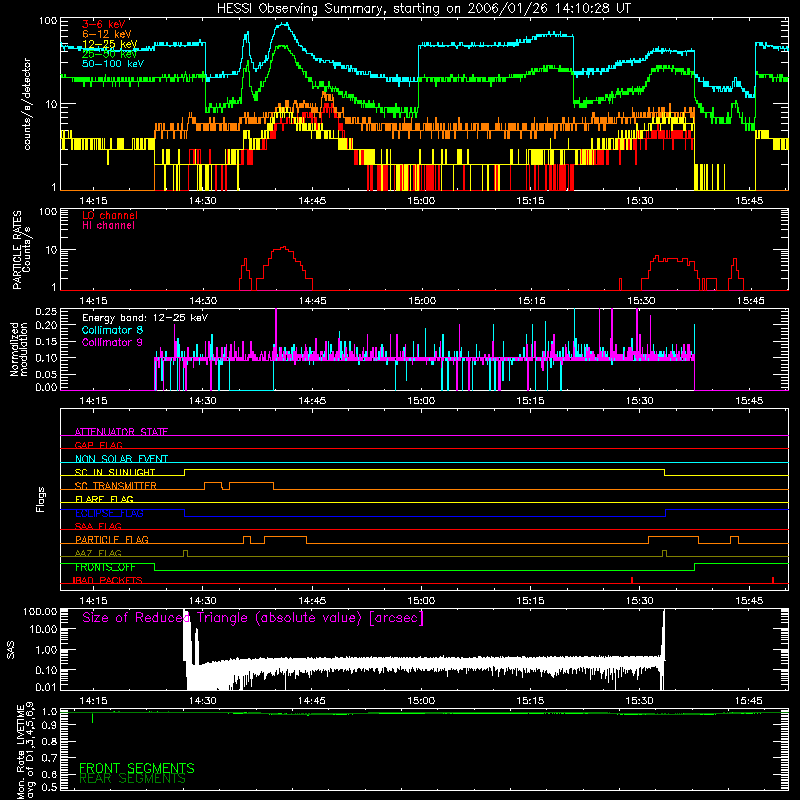This screenshot has height=800, width=800.
Task: Click the vertical 'Flags' axis label
Action: tap(40, 500)
